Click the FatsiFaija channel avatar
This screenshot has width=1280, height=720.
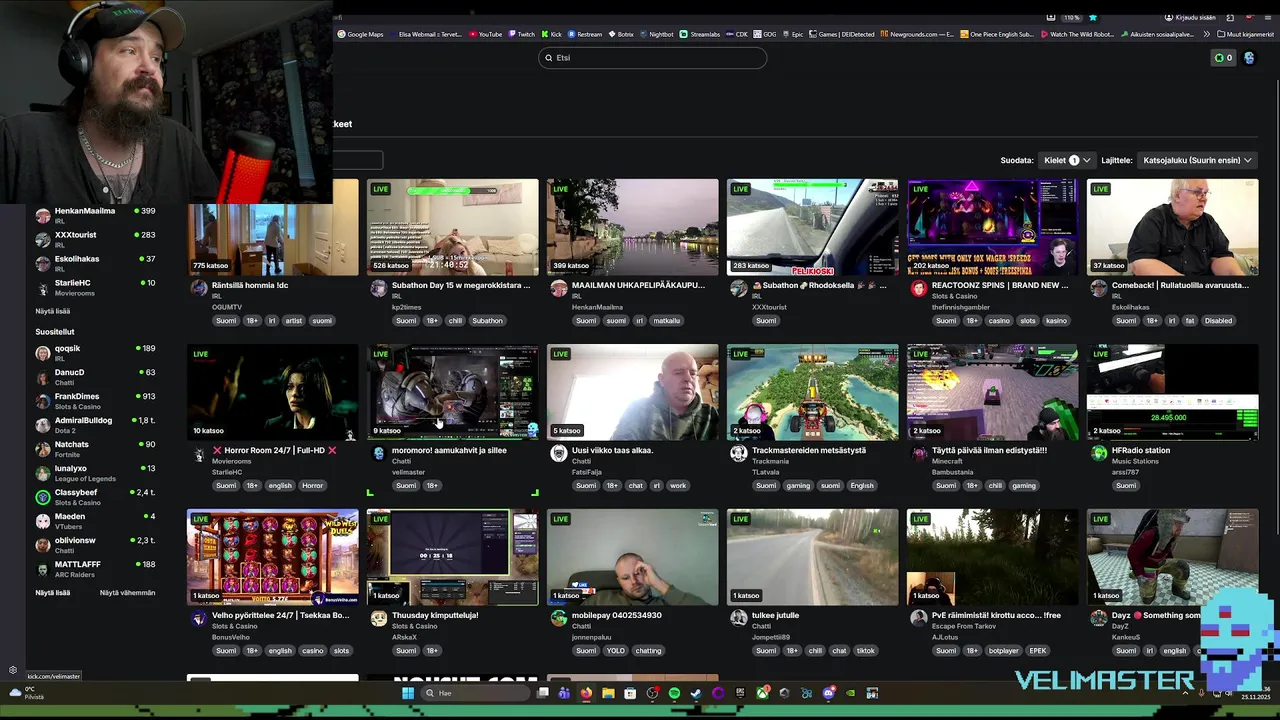tap(558, 453)
